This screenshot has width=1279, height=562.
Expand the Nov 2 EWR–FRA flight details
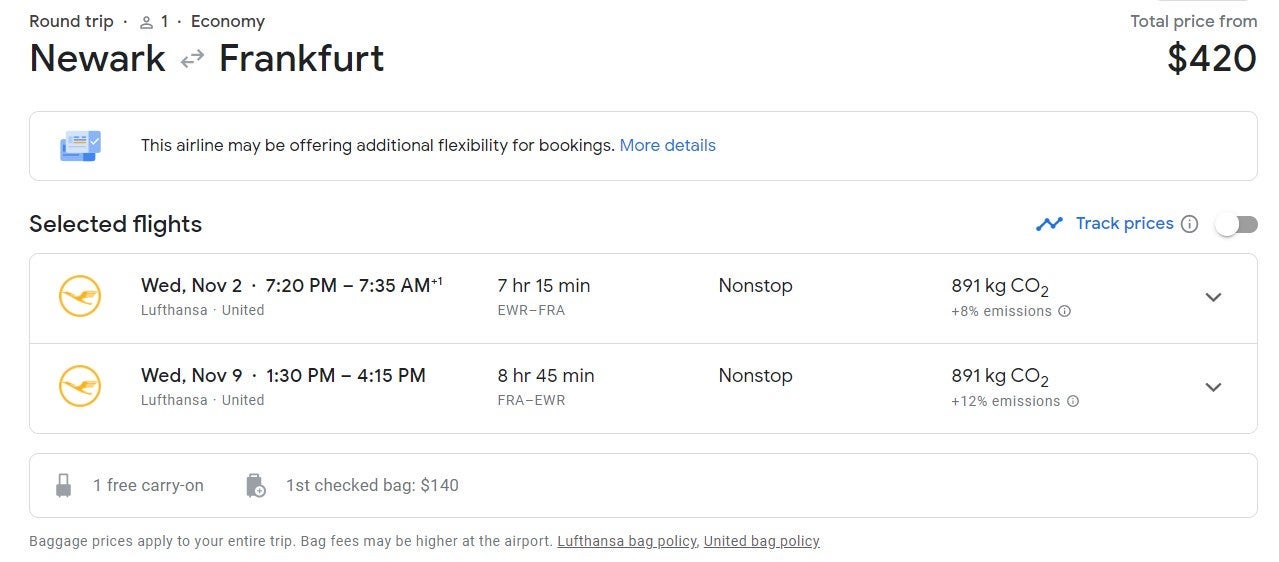(x=1213, y=297)
